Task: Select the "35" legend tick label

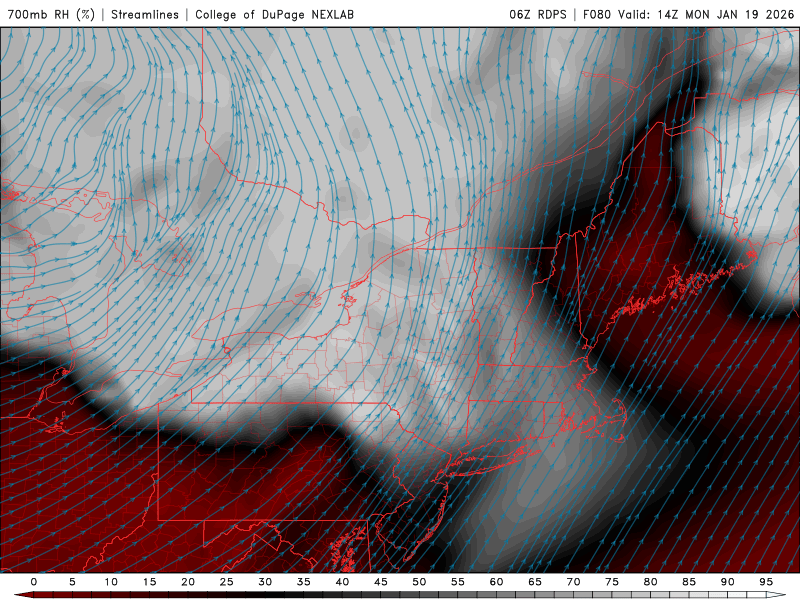Action: point(304,582)
